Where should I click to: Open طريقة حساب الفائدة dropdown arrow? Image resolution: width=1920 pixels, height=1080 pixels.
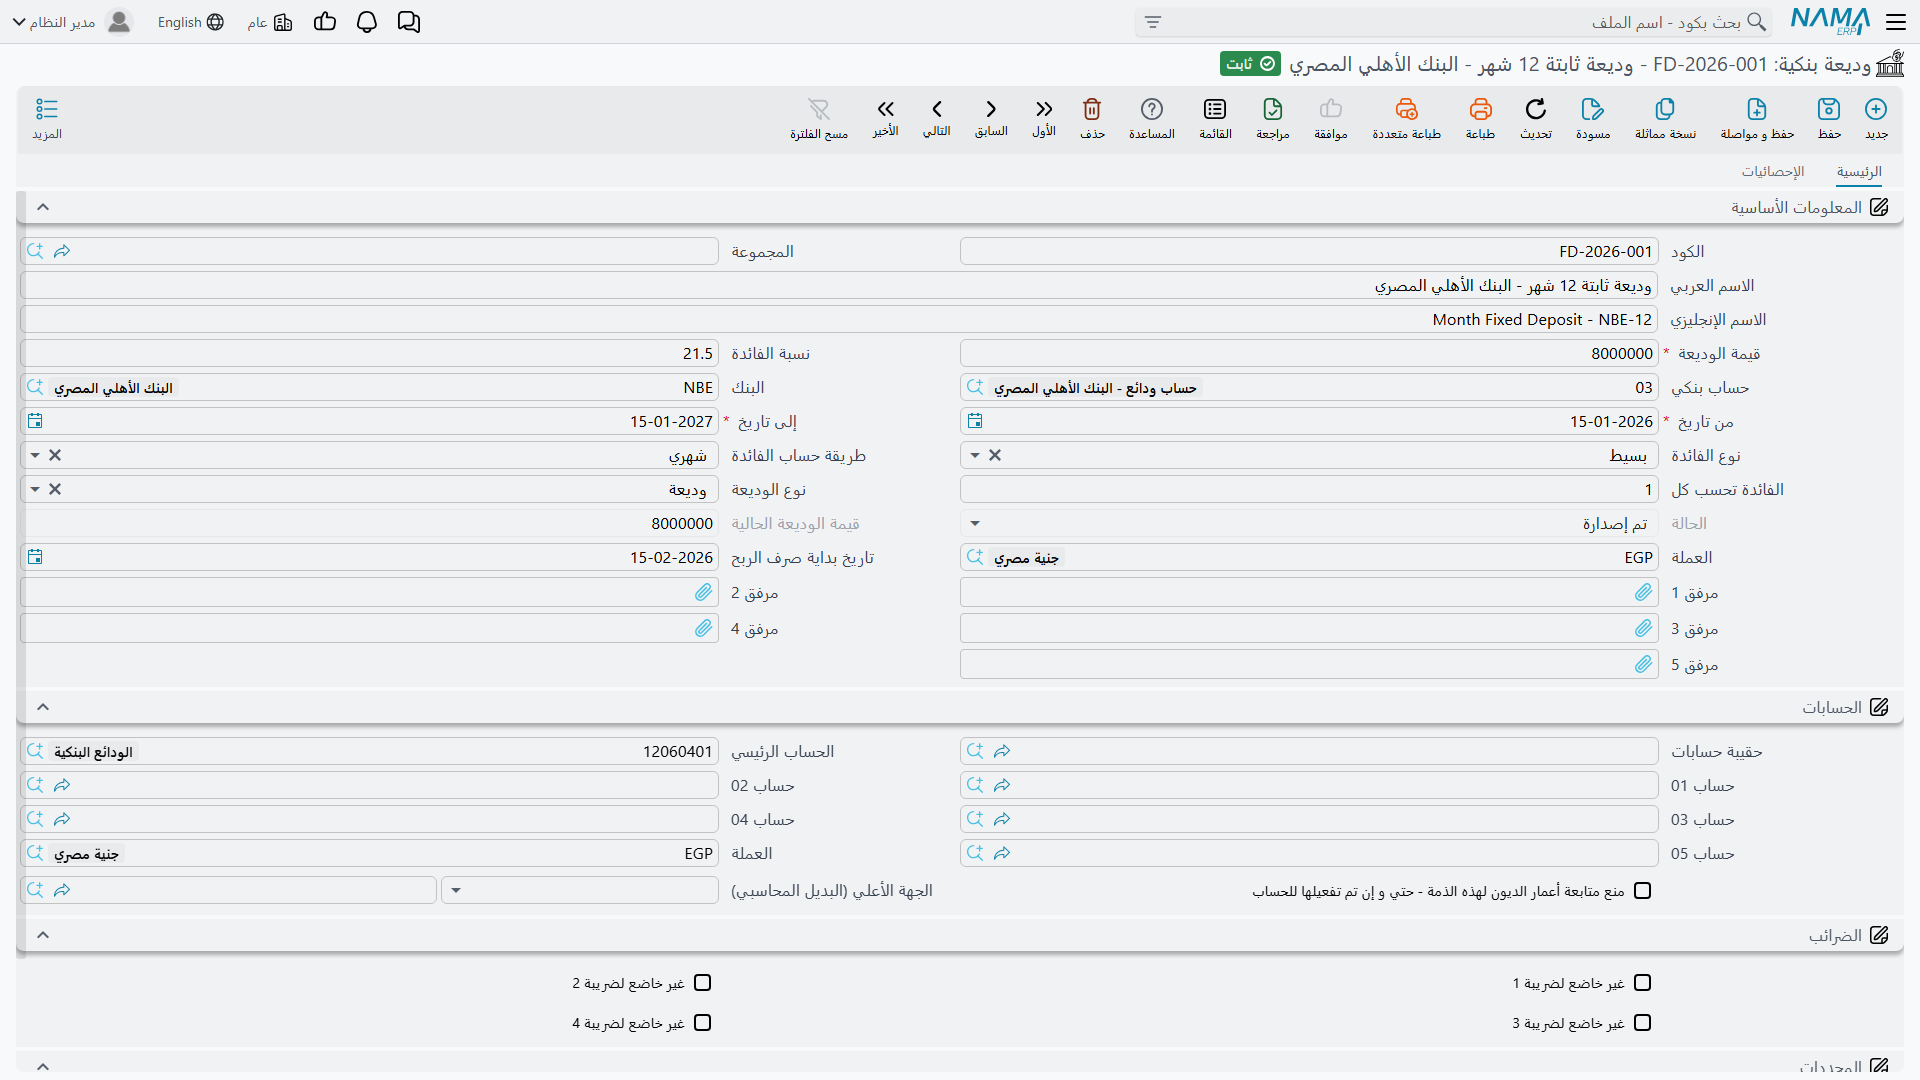tap(35, 455)
